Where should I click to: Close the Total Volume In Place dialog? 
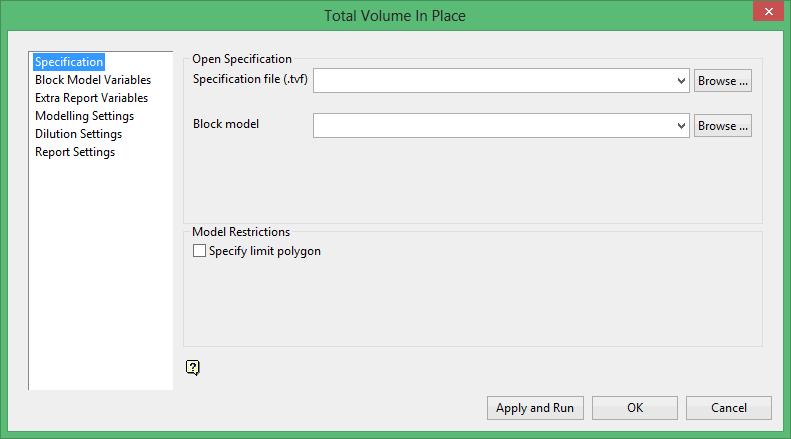coord(767,12)
